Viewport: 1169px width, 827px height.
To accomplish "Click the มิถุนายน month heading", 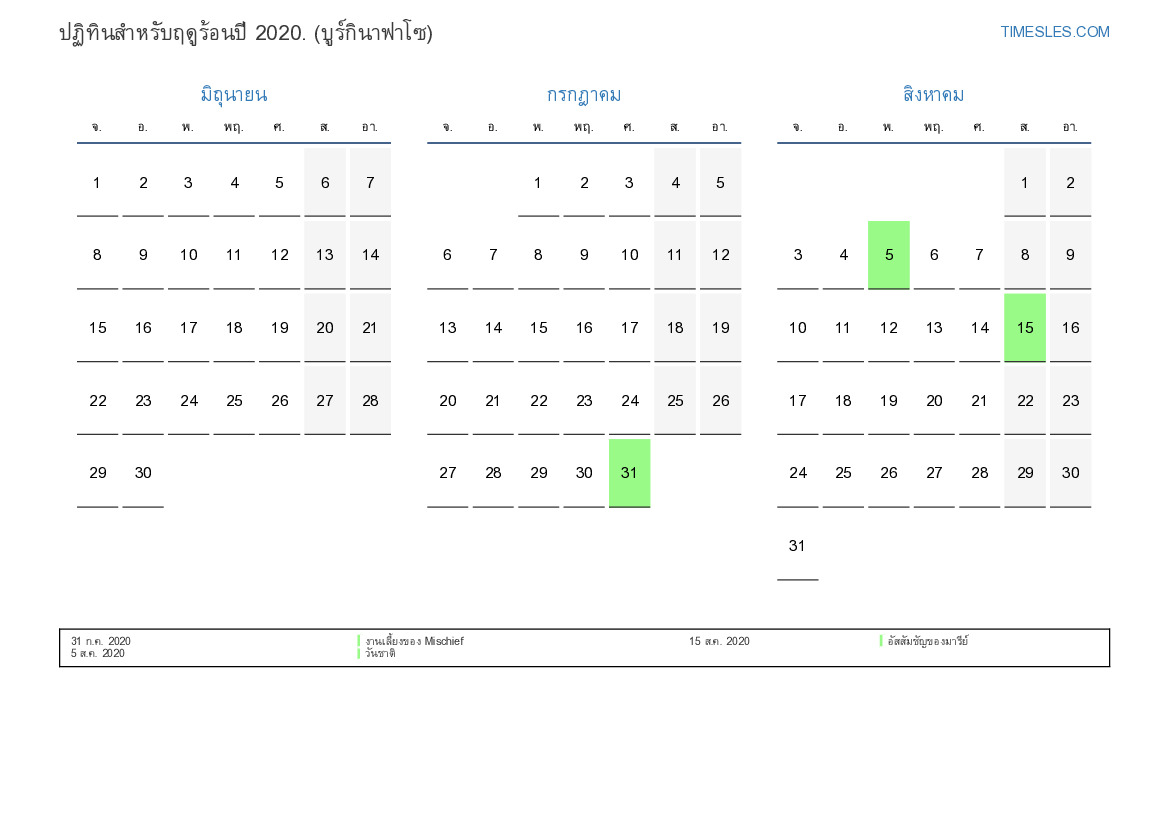I will coord(233,95).
